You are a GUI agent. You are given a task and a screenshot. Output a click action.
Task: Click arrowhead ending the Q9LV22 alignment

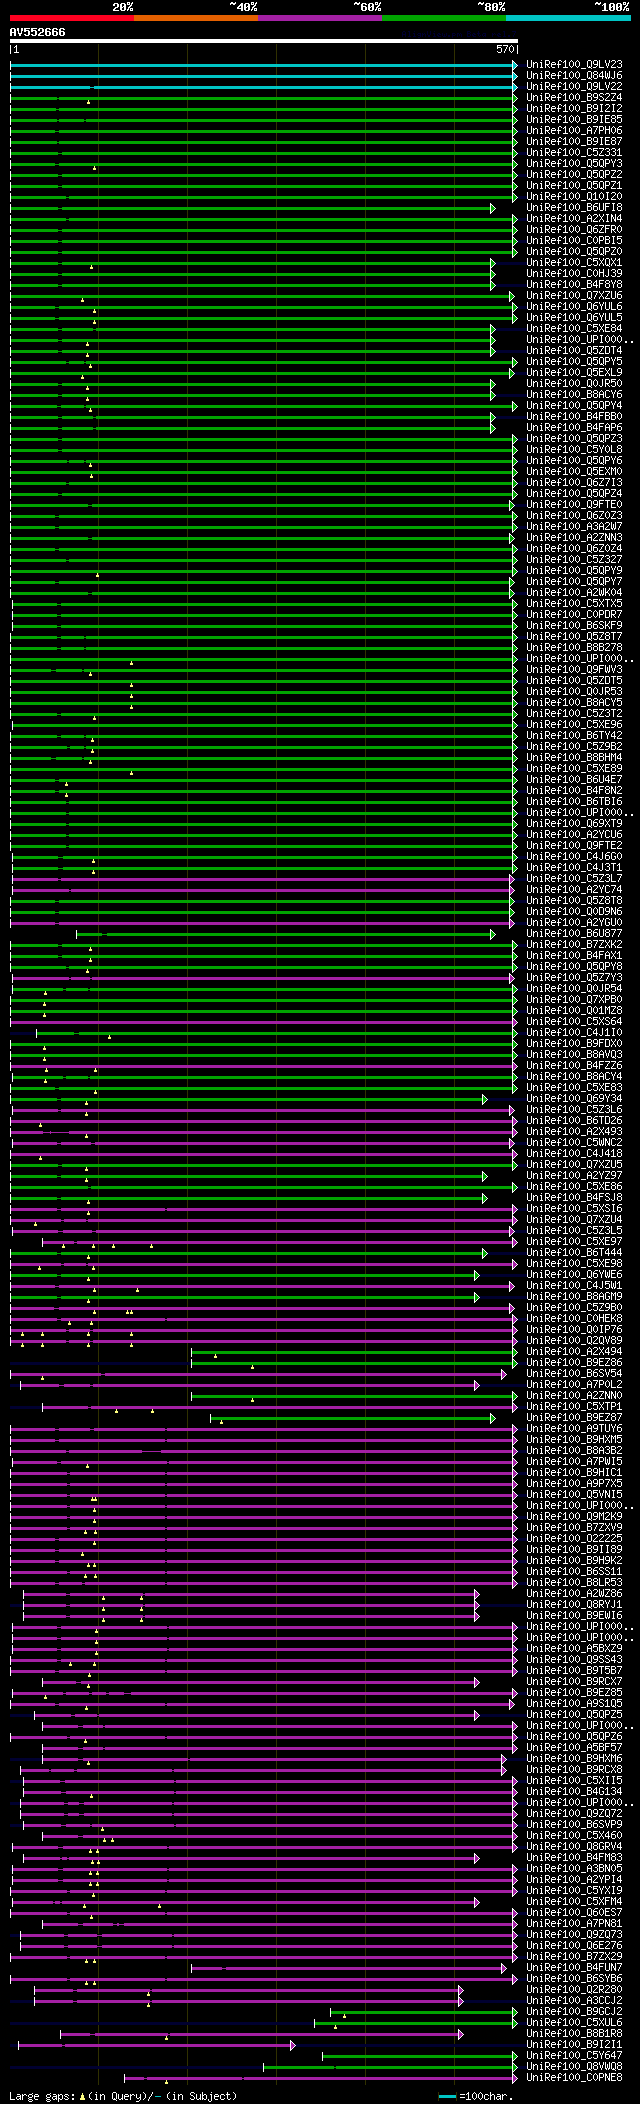pos(515,87)
